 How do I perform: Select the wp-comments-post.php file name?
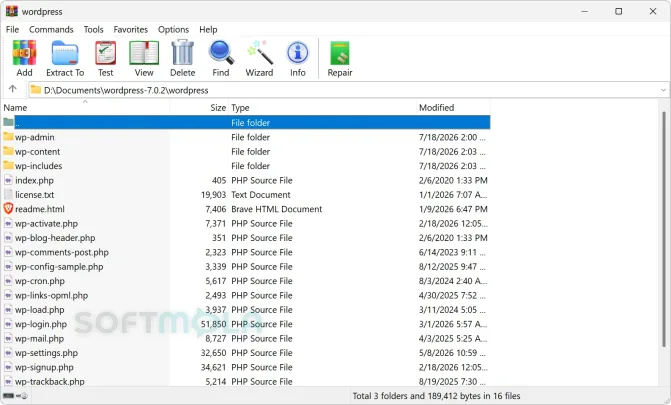(62, 252)
